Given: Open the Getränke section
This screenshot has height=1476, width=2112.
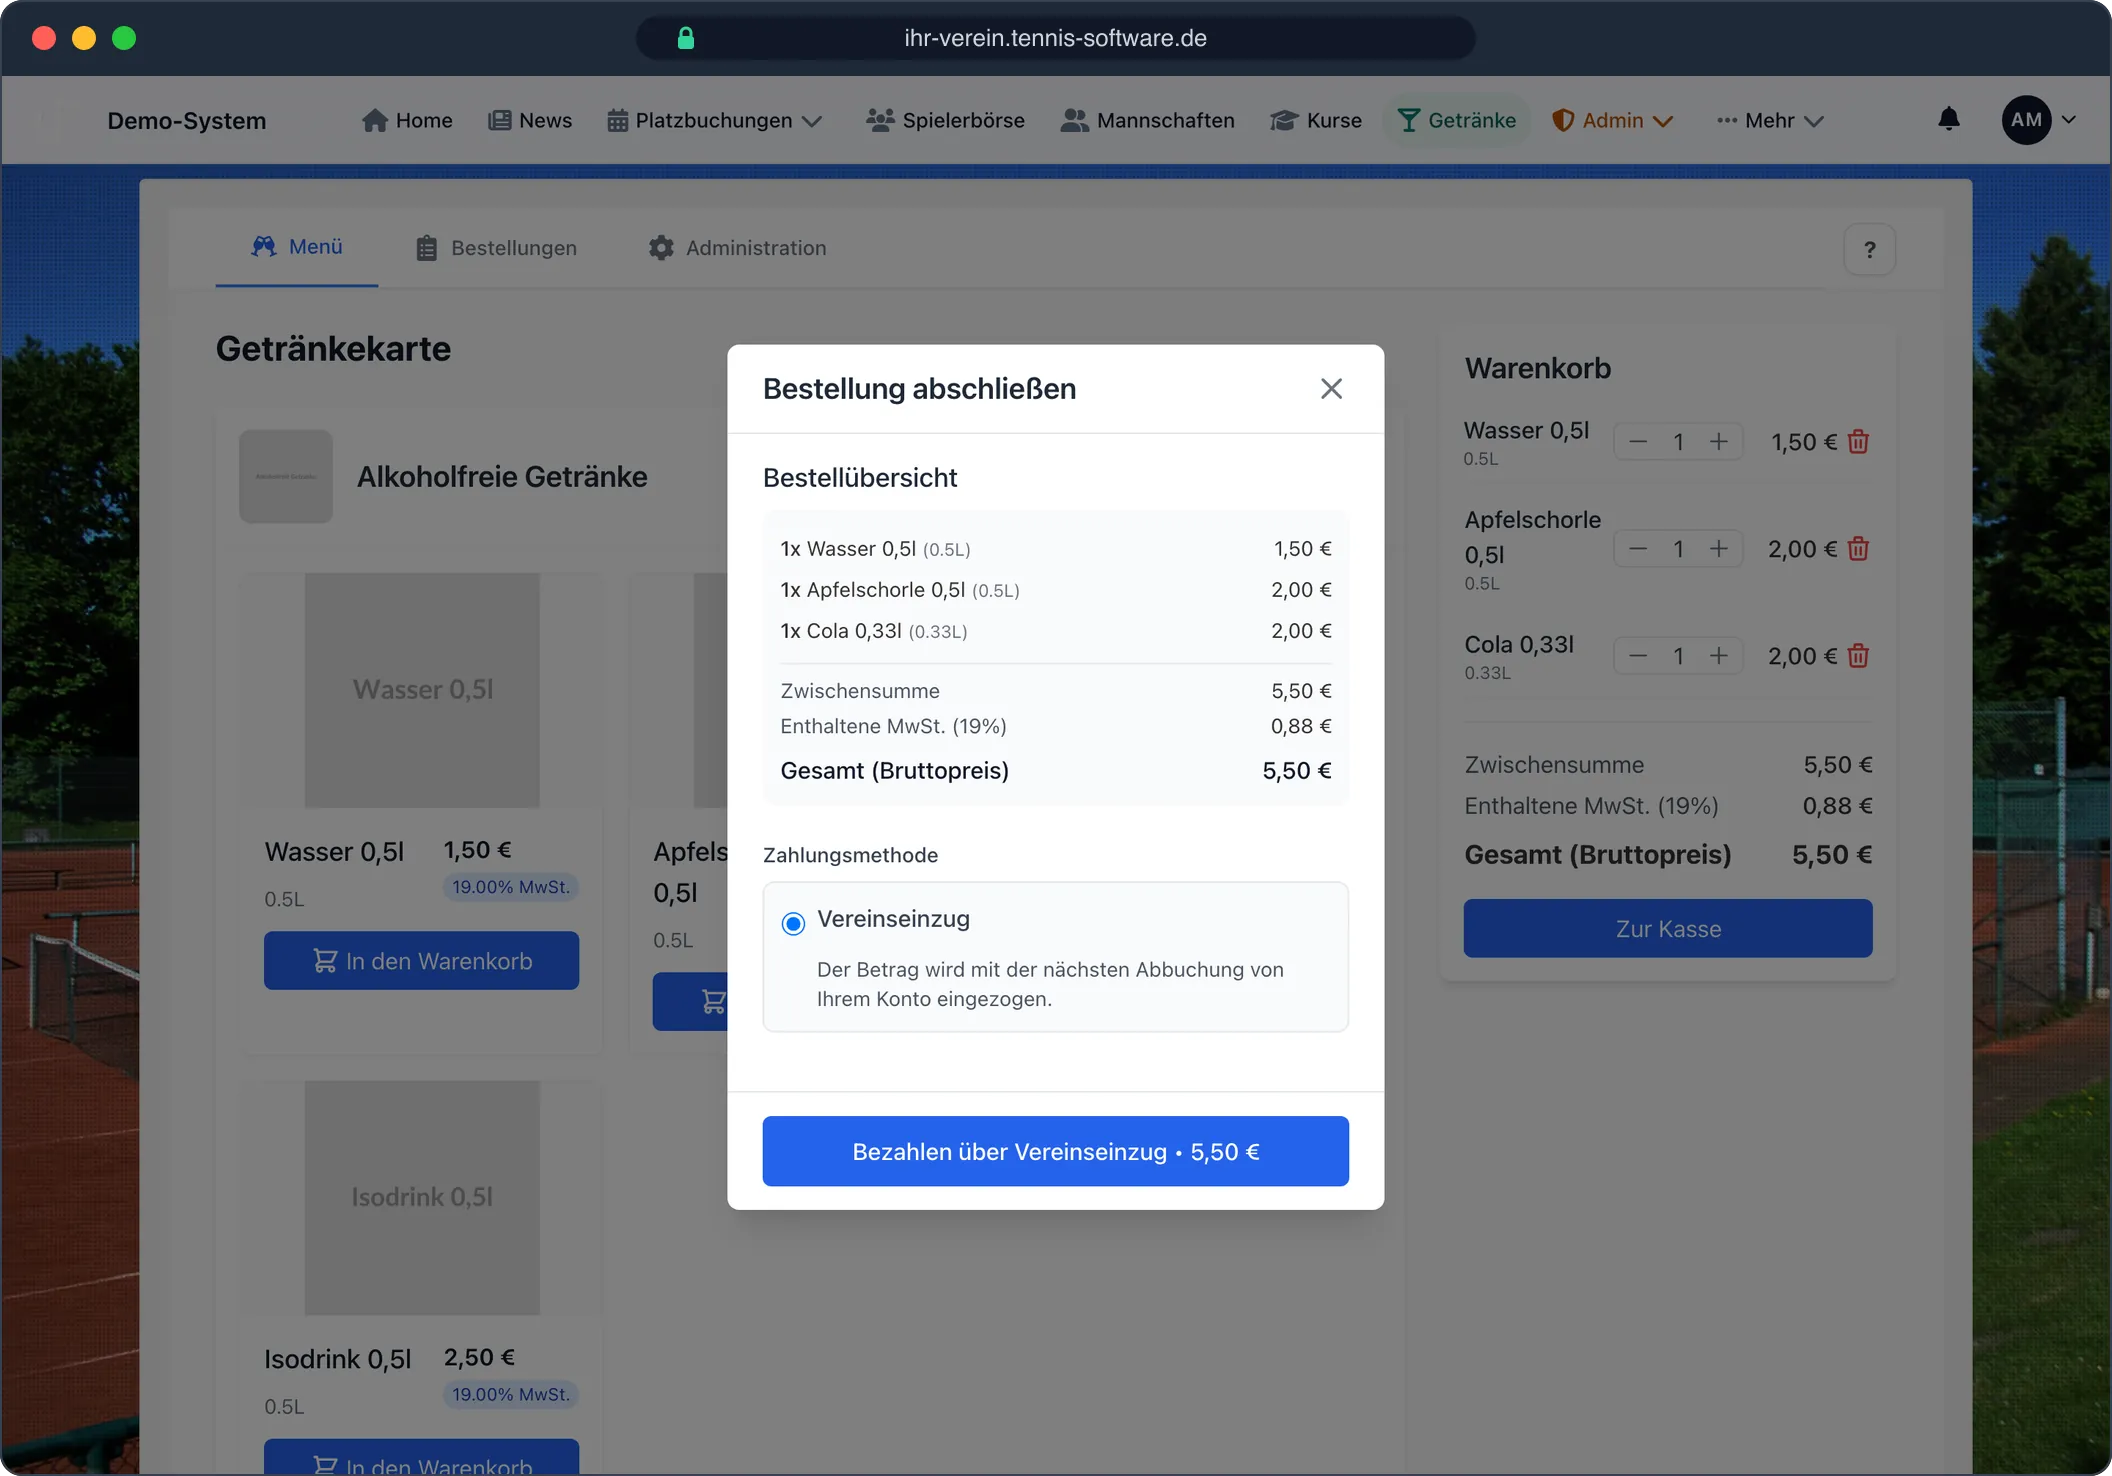Looking at the screenshot, I should pyautogui.click(x=1457, y=120).
